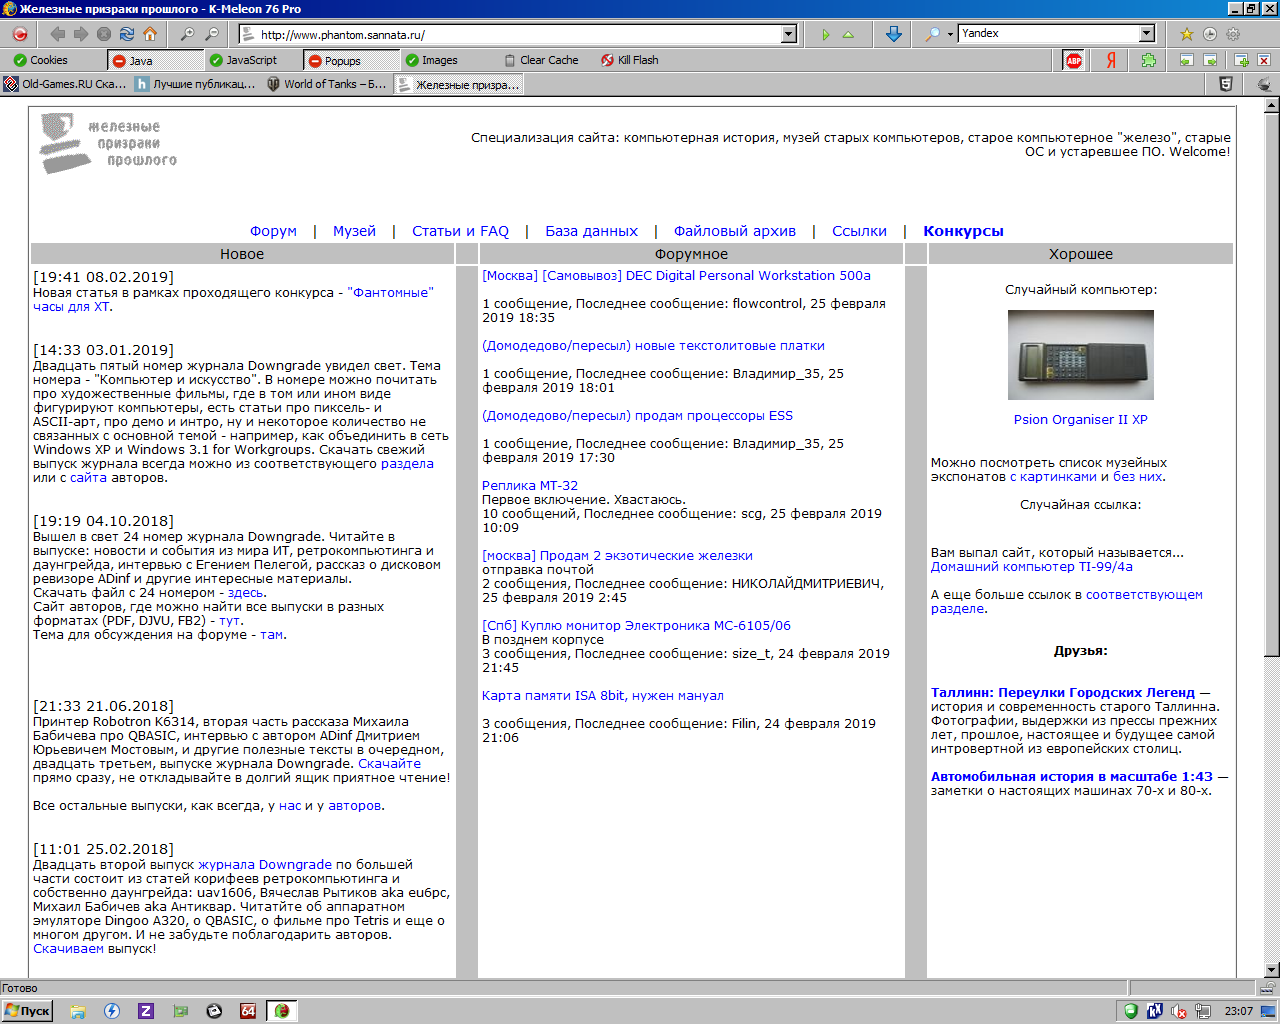Image resolution: width=1280 pixels, height=1024 pixels.
Task: Open Таллинн: Переулки Городских Легенд link
Action: click(x=1062, y=693)
